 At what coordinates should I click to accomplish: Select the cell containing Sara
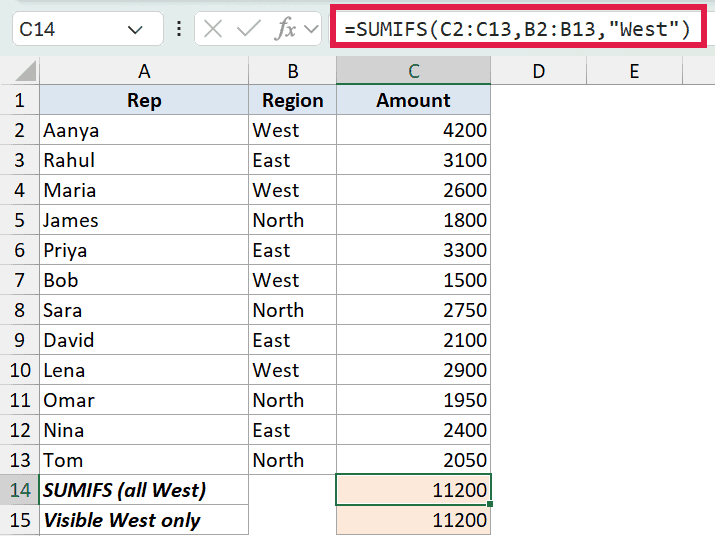[x=144, y=310]
